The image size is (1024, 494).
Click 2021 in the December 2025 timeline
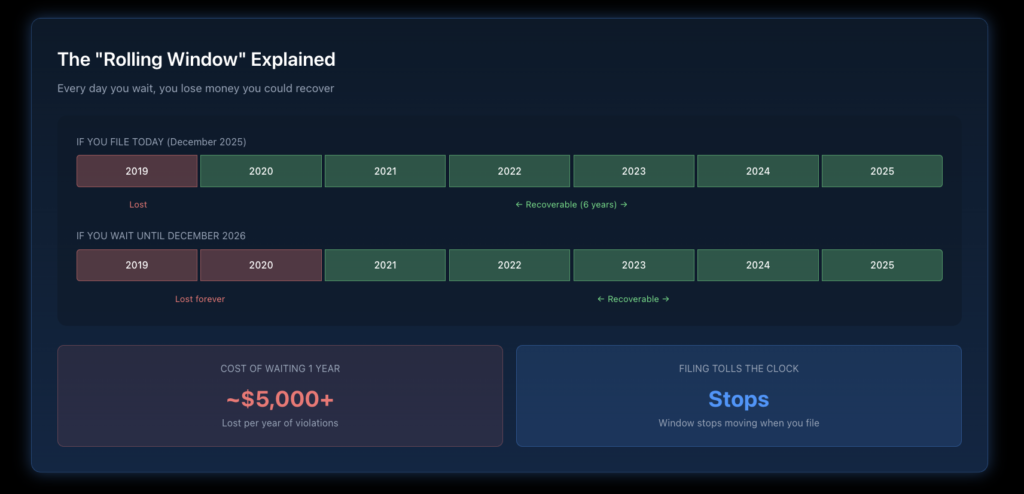pyautogui.click(x=385, y=171)
